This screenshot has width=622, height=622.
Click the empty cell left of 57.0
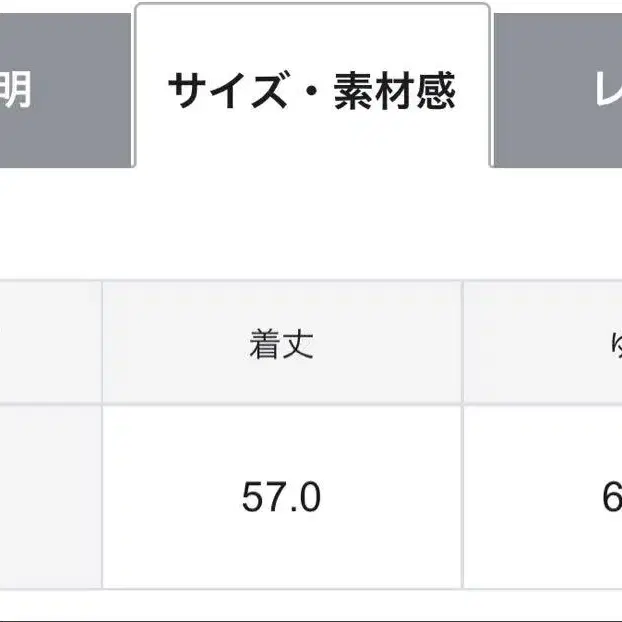click(50, 497)
